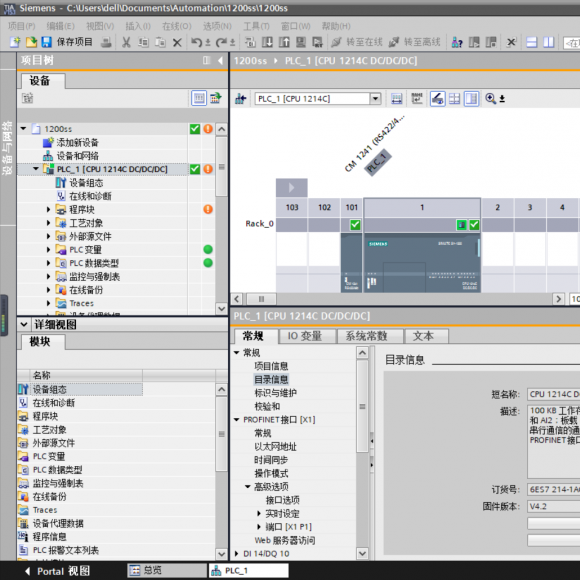Collapse PROFINET接口 [X1] properties node
The height and width of the screenshot is (580, 580).
(x=237, y=420)
